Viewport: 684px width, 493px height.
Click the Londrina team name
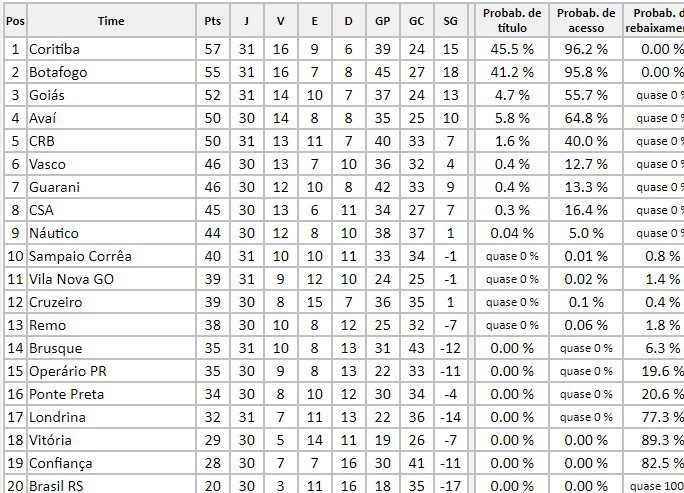(x=58, y=417)
